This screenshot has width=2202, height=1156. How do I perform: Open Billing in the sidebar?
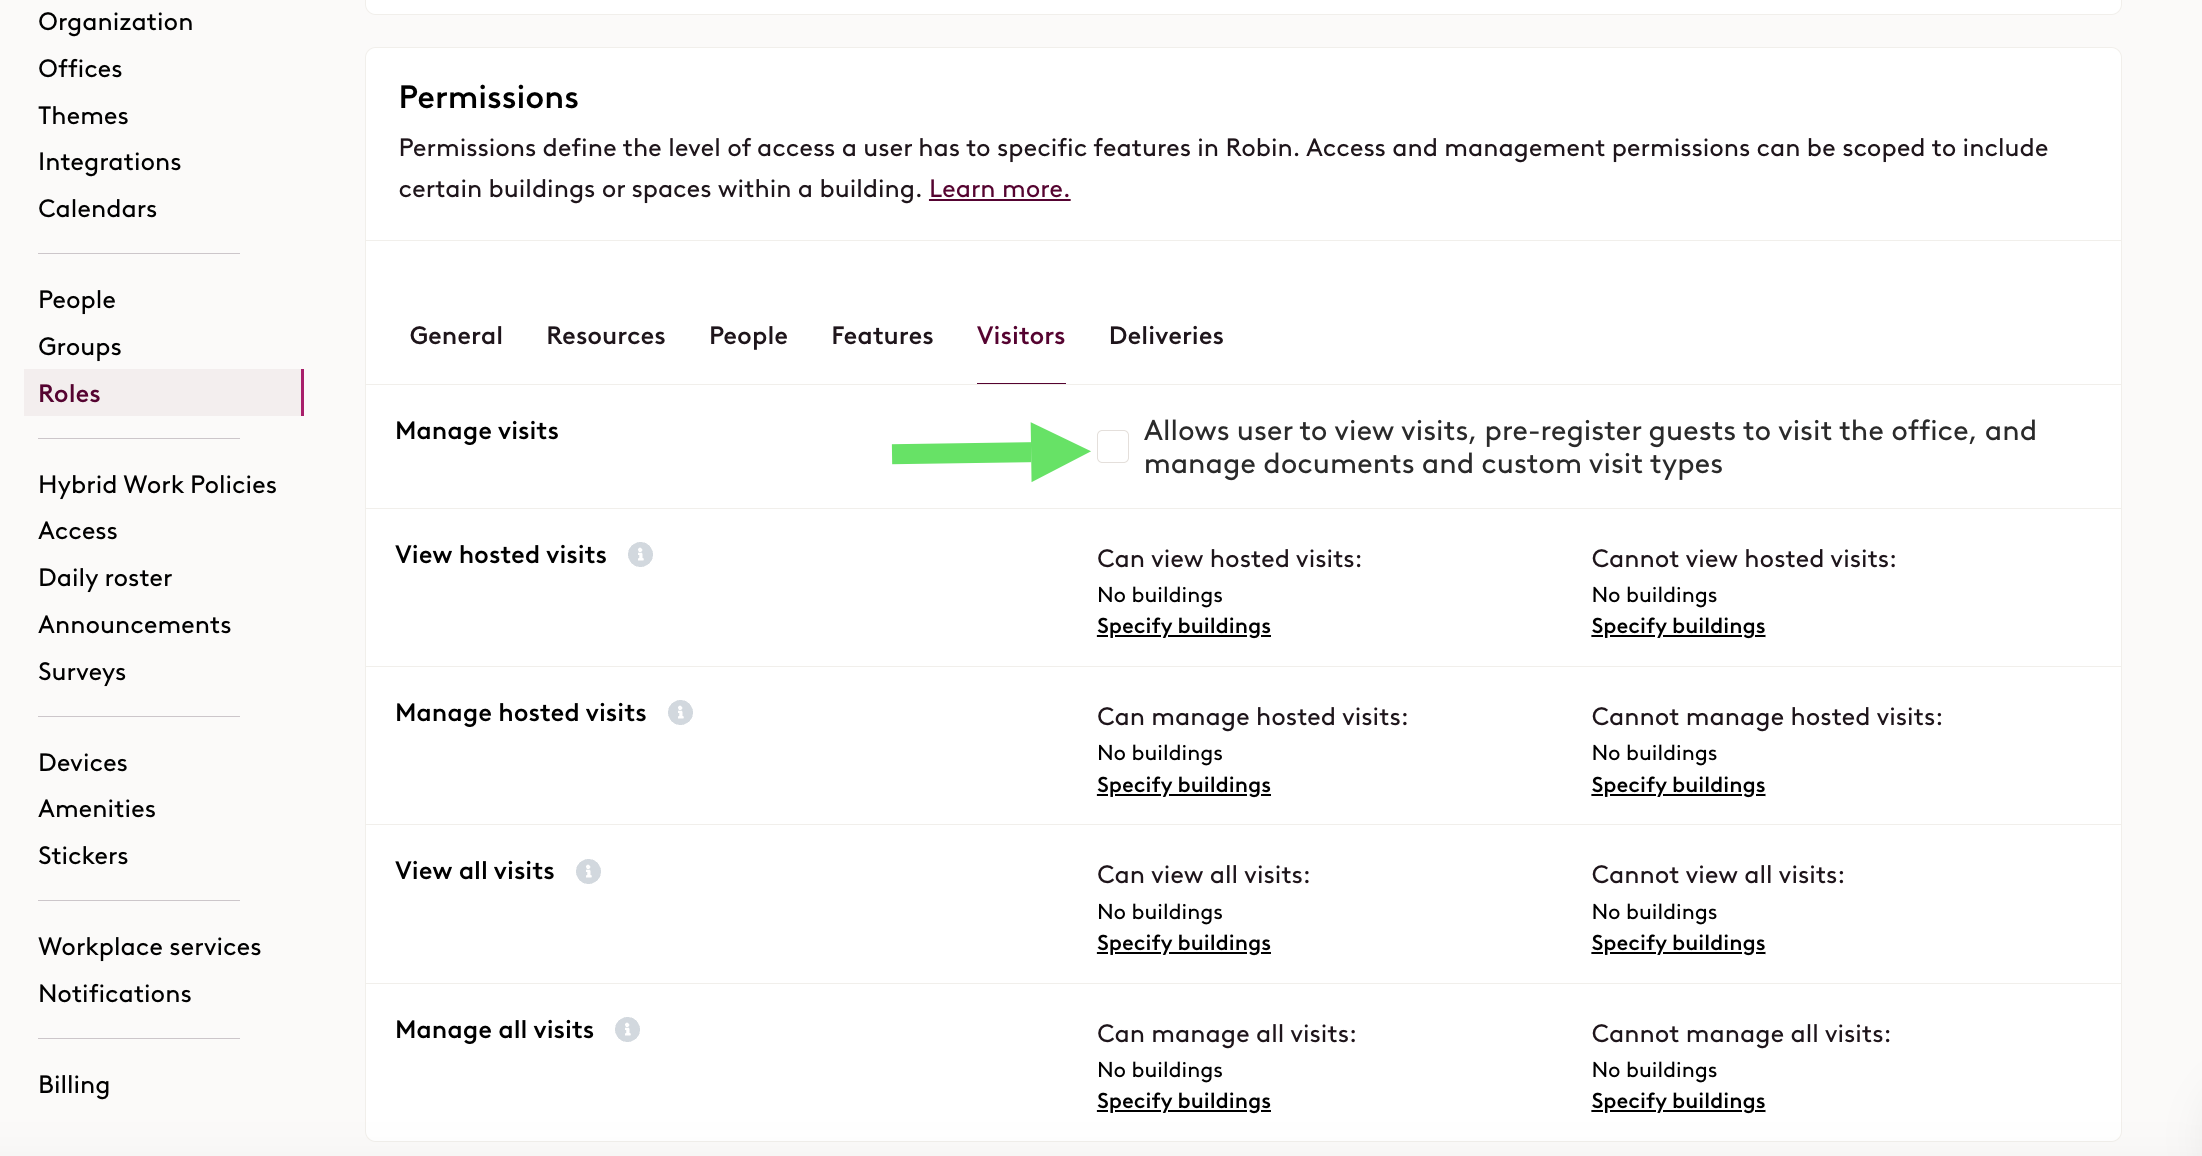click(x=74, y=1085)
